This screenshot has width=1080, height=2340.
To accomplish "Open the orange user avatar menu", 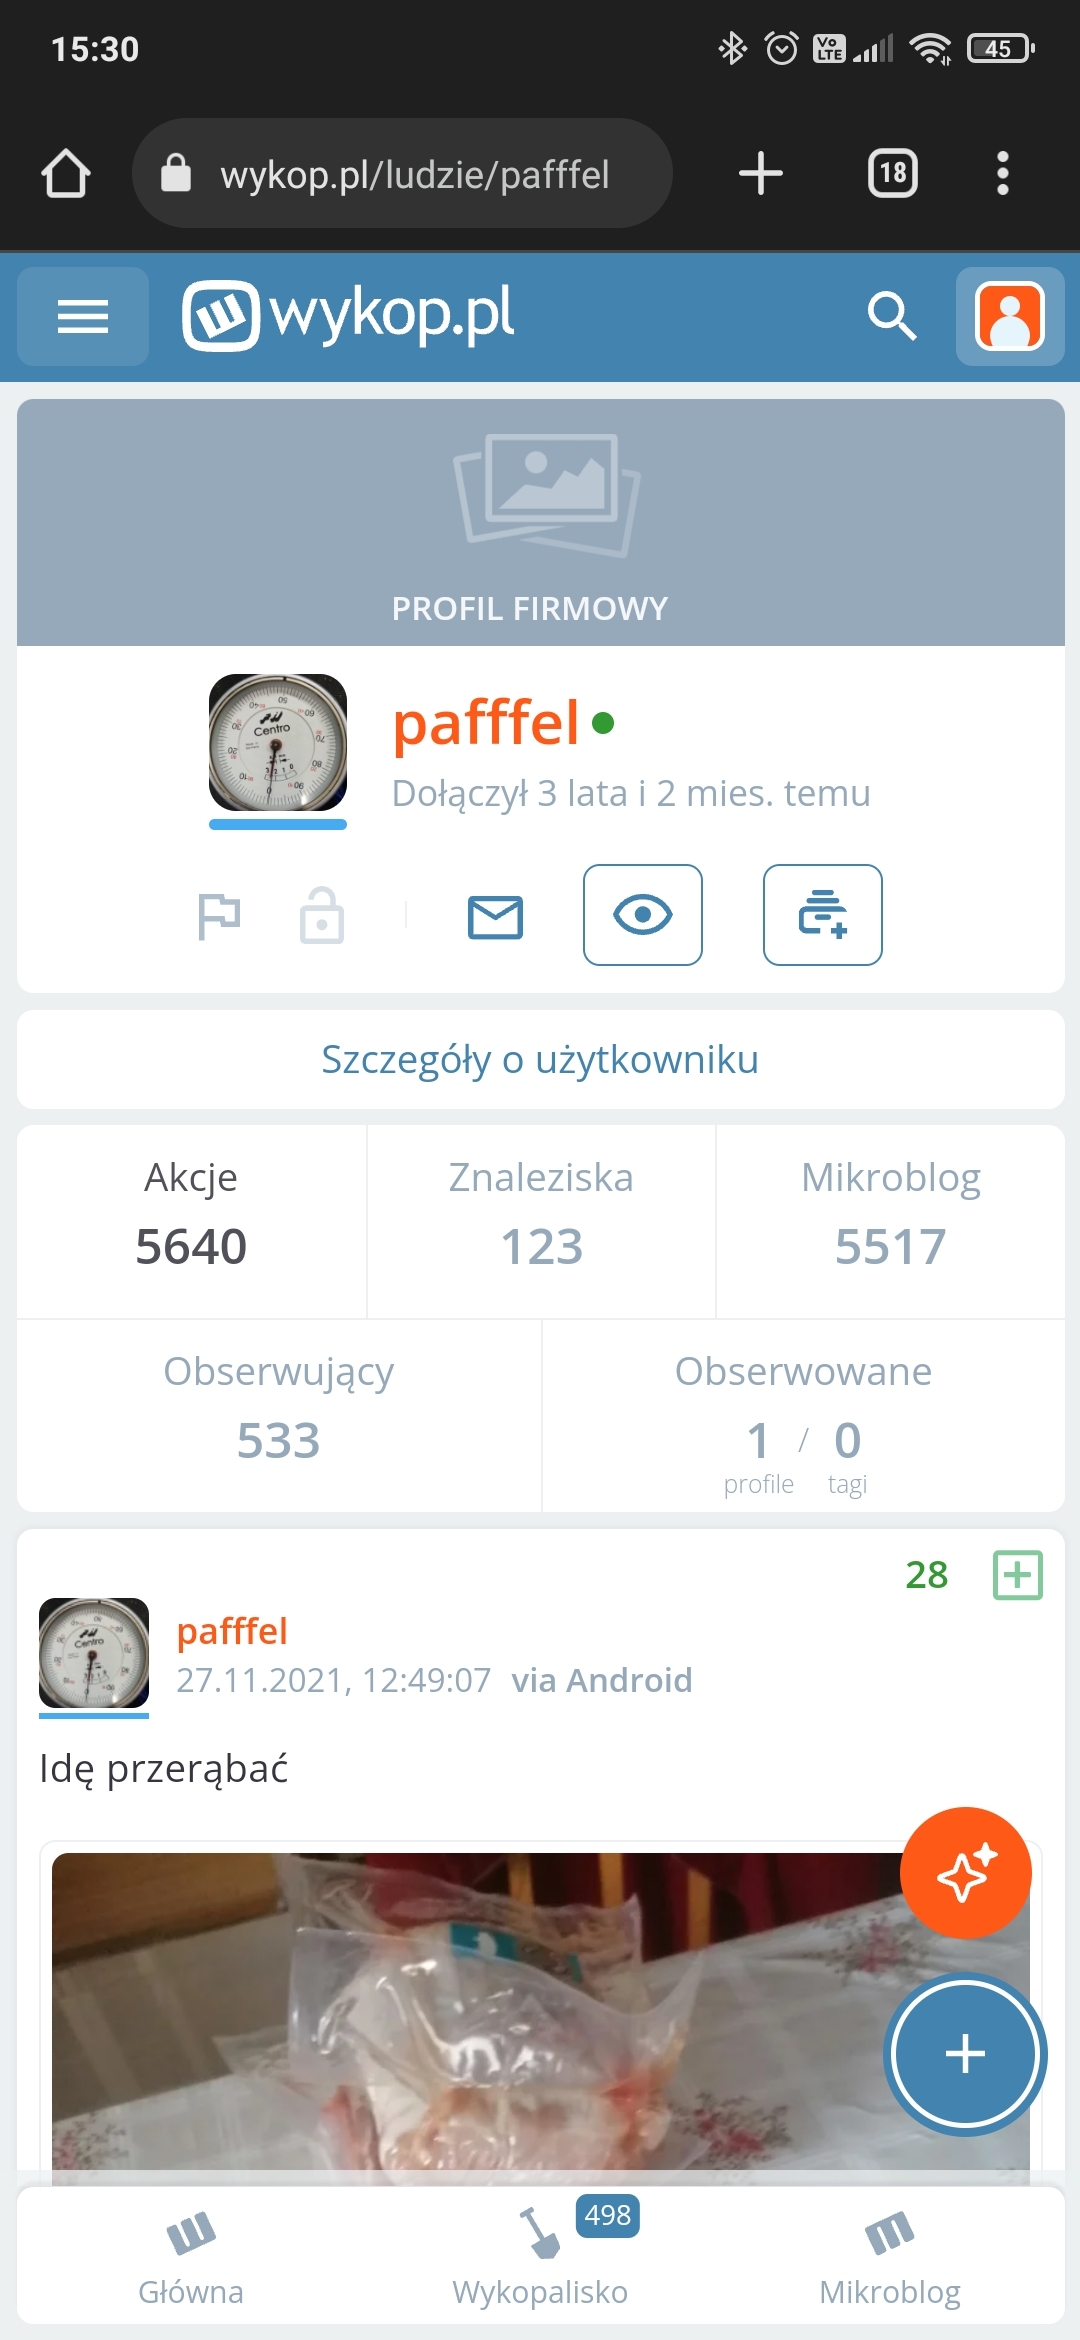I will [x=1009, y=317].
